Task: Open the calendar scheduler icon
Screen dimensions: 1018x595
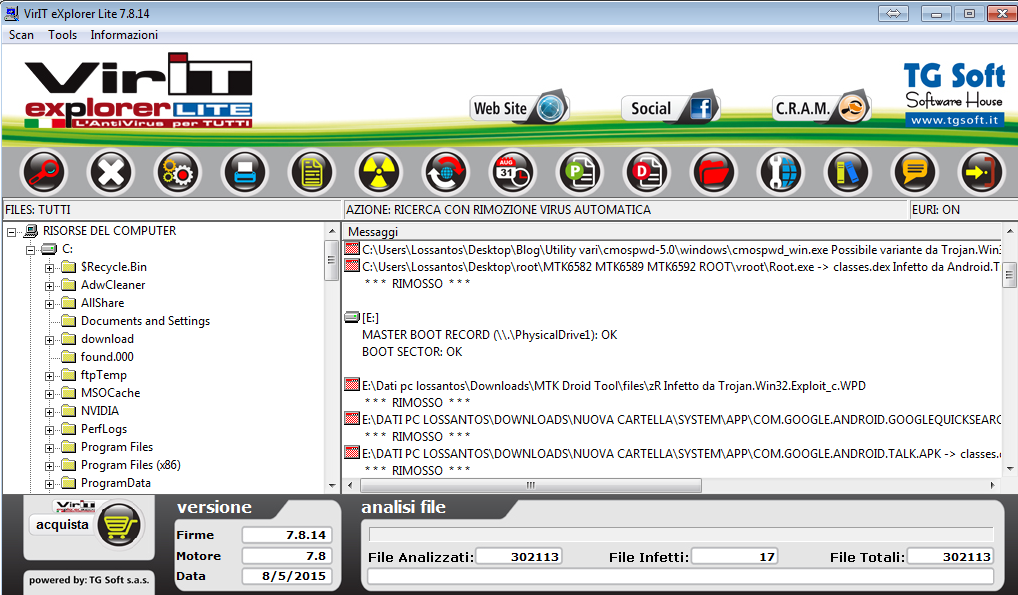Action: [513, 173]
